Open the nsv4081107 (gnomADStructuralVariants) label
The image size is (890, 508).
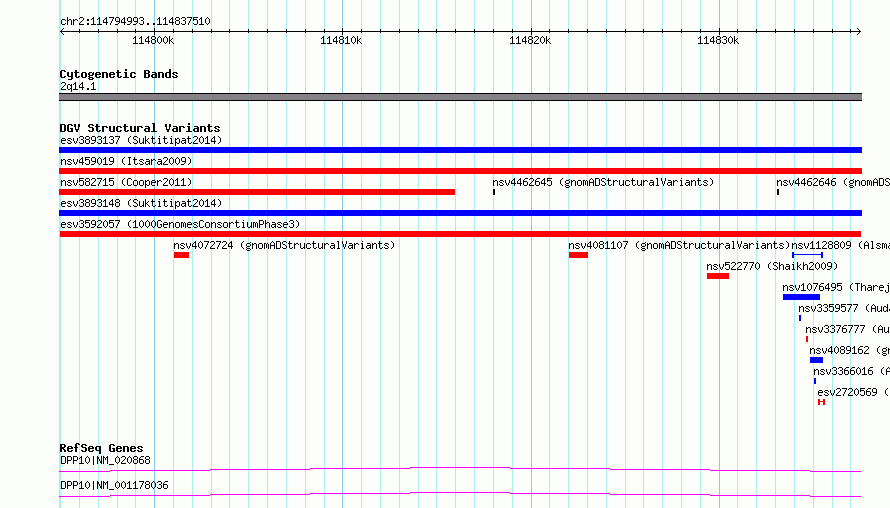pos(679,245)
